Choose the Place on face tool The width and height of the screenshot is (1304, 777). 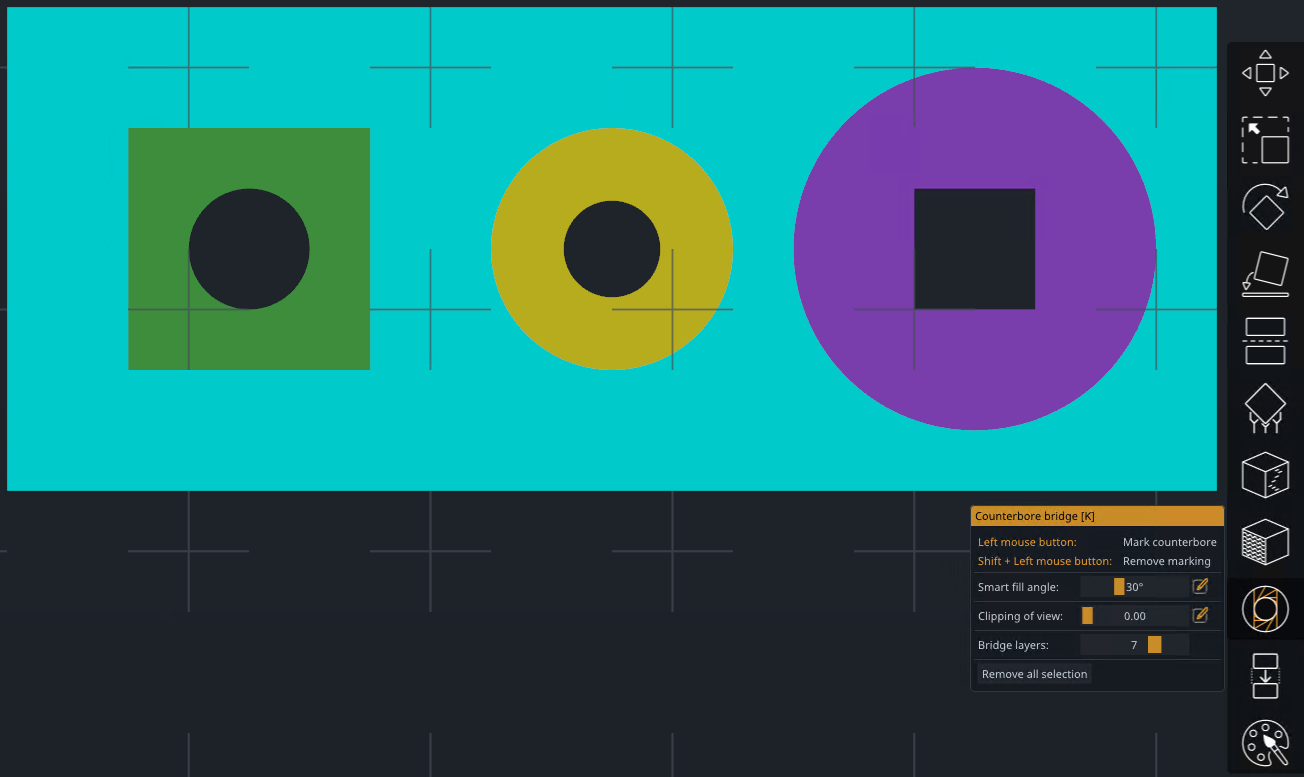pyautogui.click(x=1265, y=274)
